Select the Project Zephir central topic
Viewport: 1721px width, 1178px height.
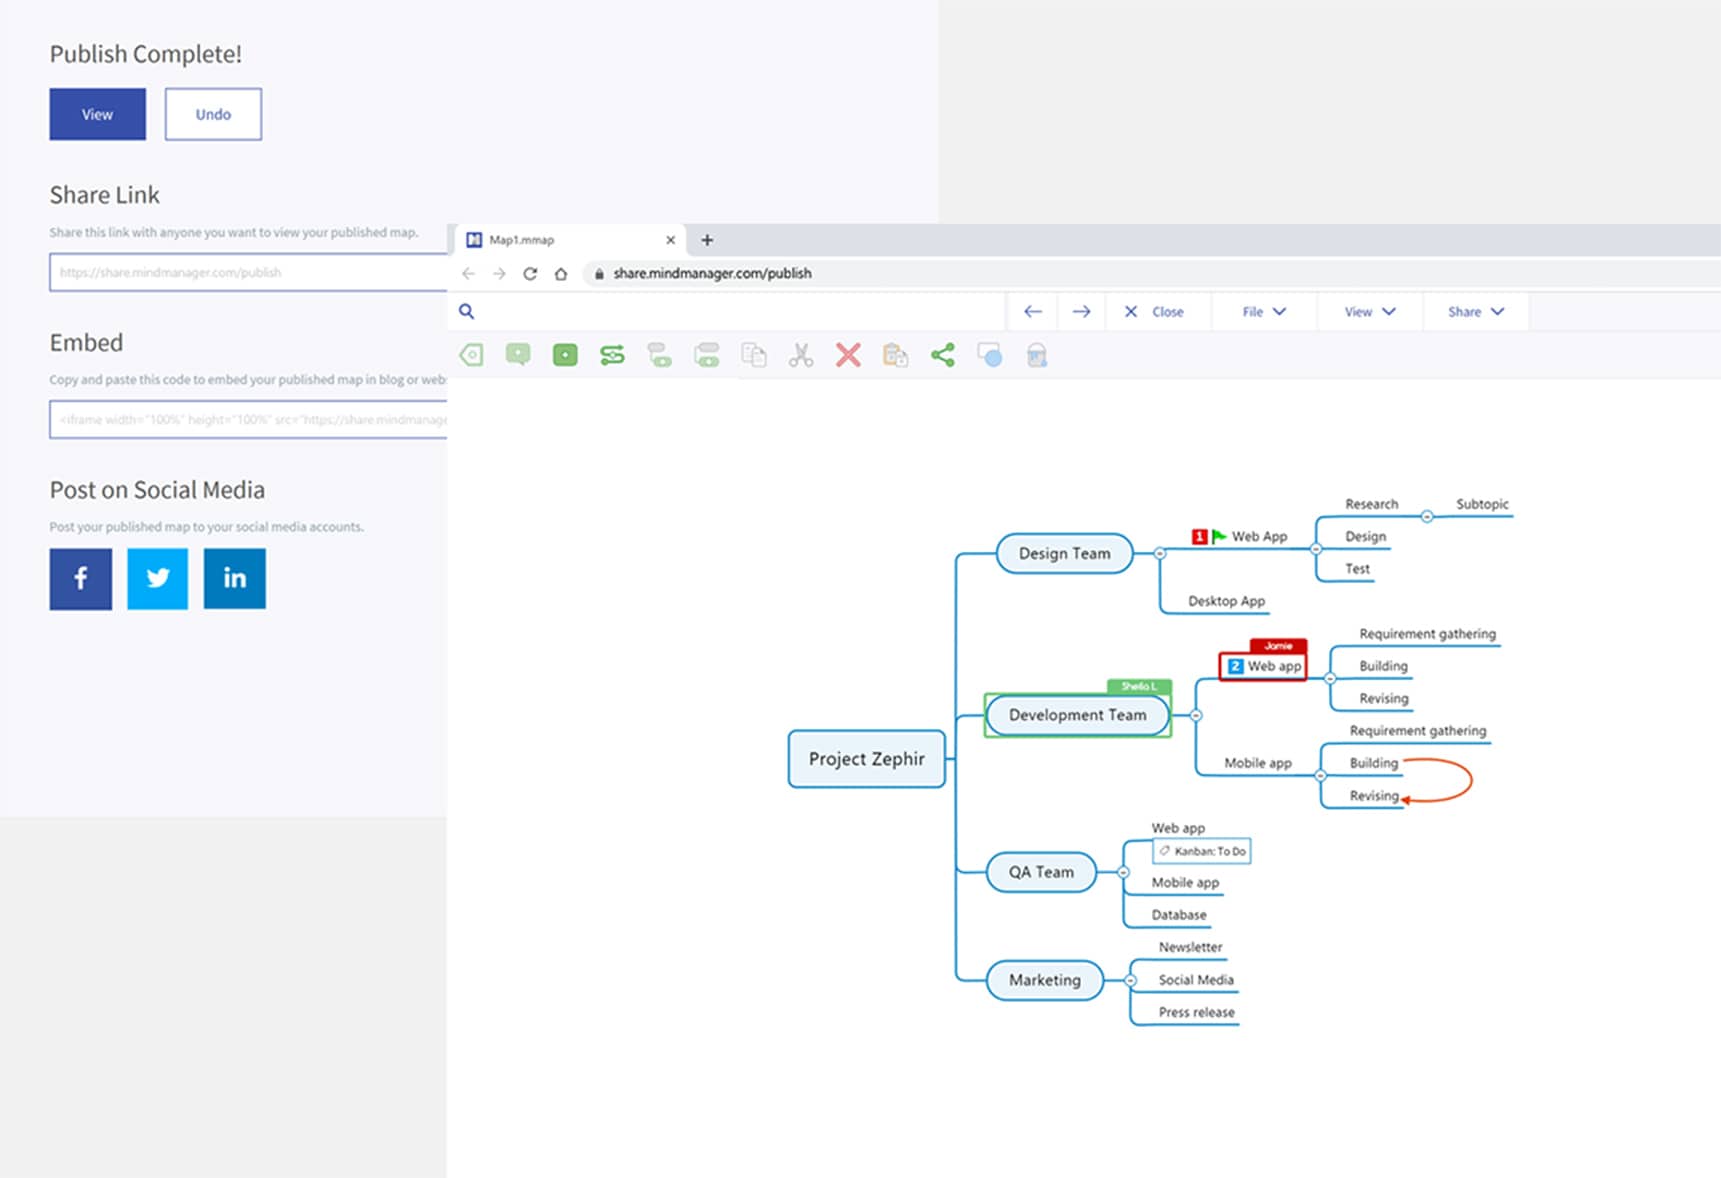pyautogui.click(x=867, y=759)
